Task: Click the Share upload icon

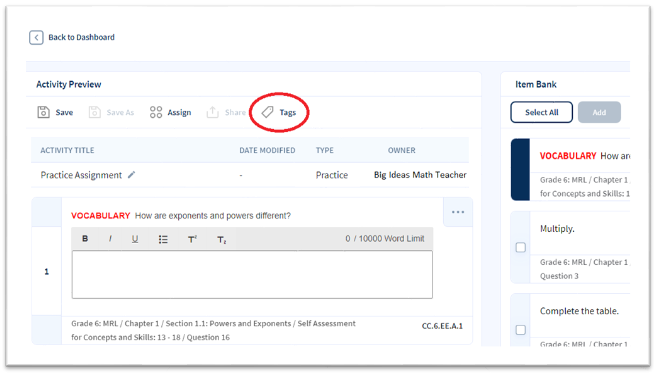Action: pyautogui.click(x=213, y=112)
